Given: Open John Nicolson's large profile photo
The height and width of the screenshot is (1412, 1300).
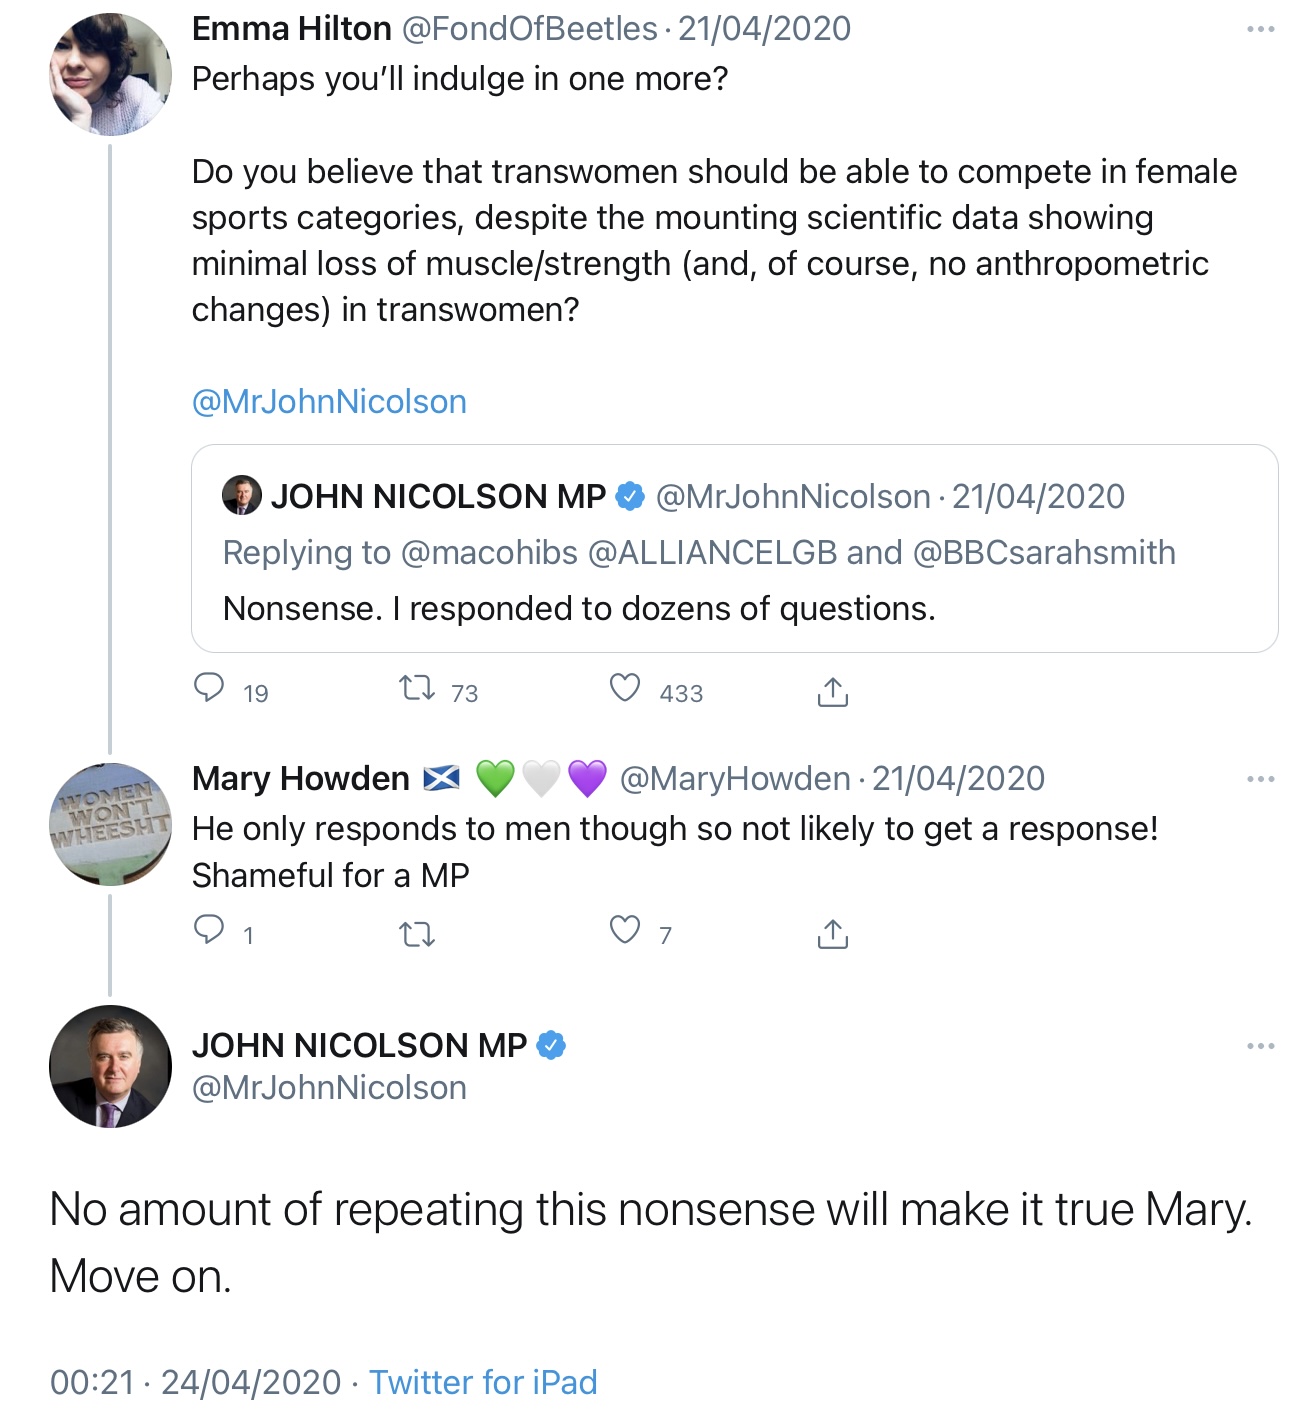Looking at the screenshot, I should [110, 1066].
